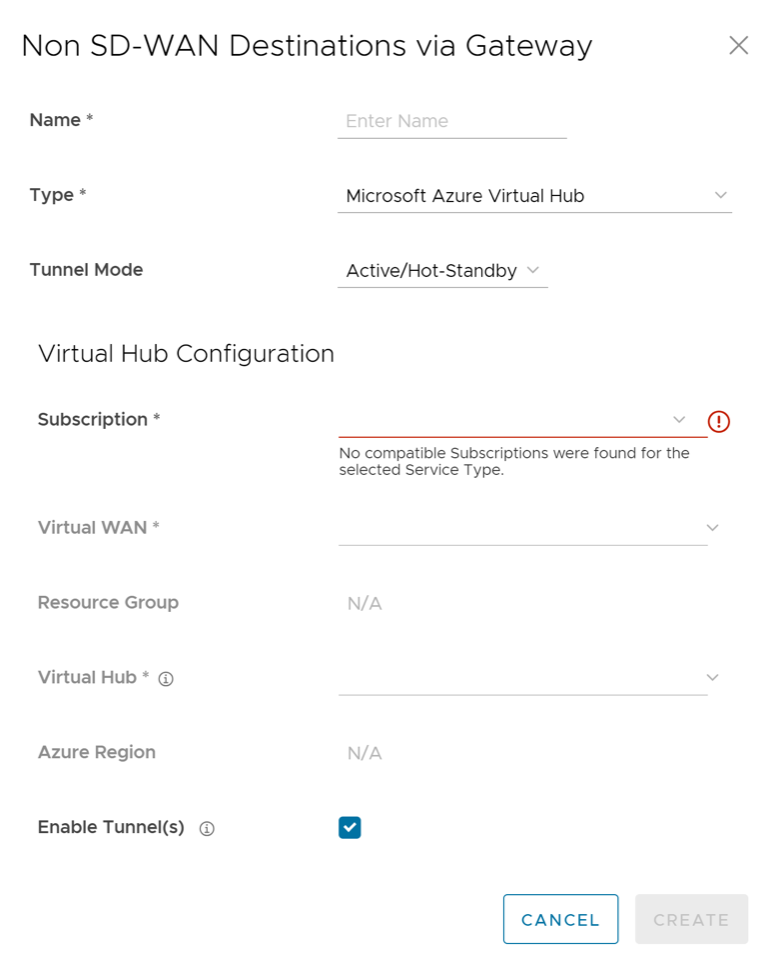Focus the Enter Name input field
This screenshot has width=769, height=972.
[x=452, y=121]
